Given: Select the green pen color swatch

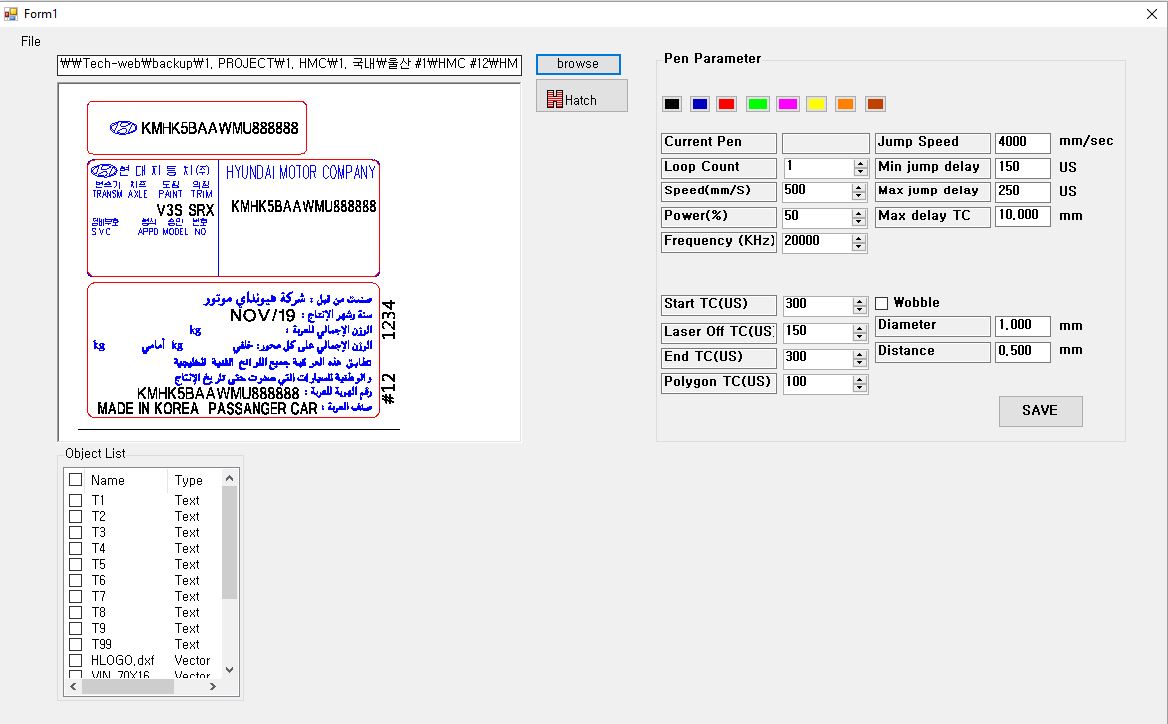Looking at the screenshot, I should (x=757, y=104).
